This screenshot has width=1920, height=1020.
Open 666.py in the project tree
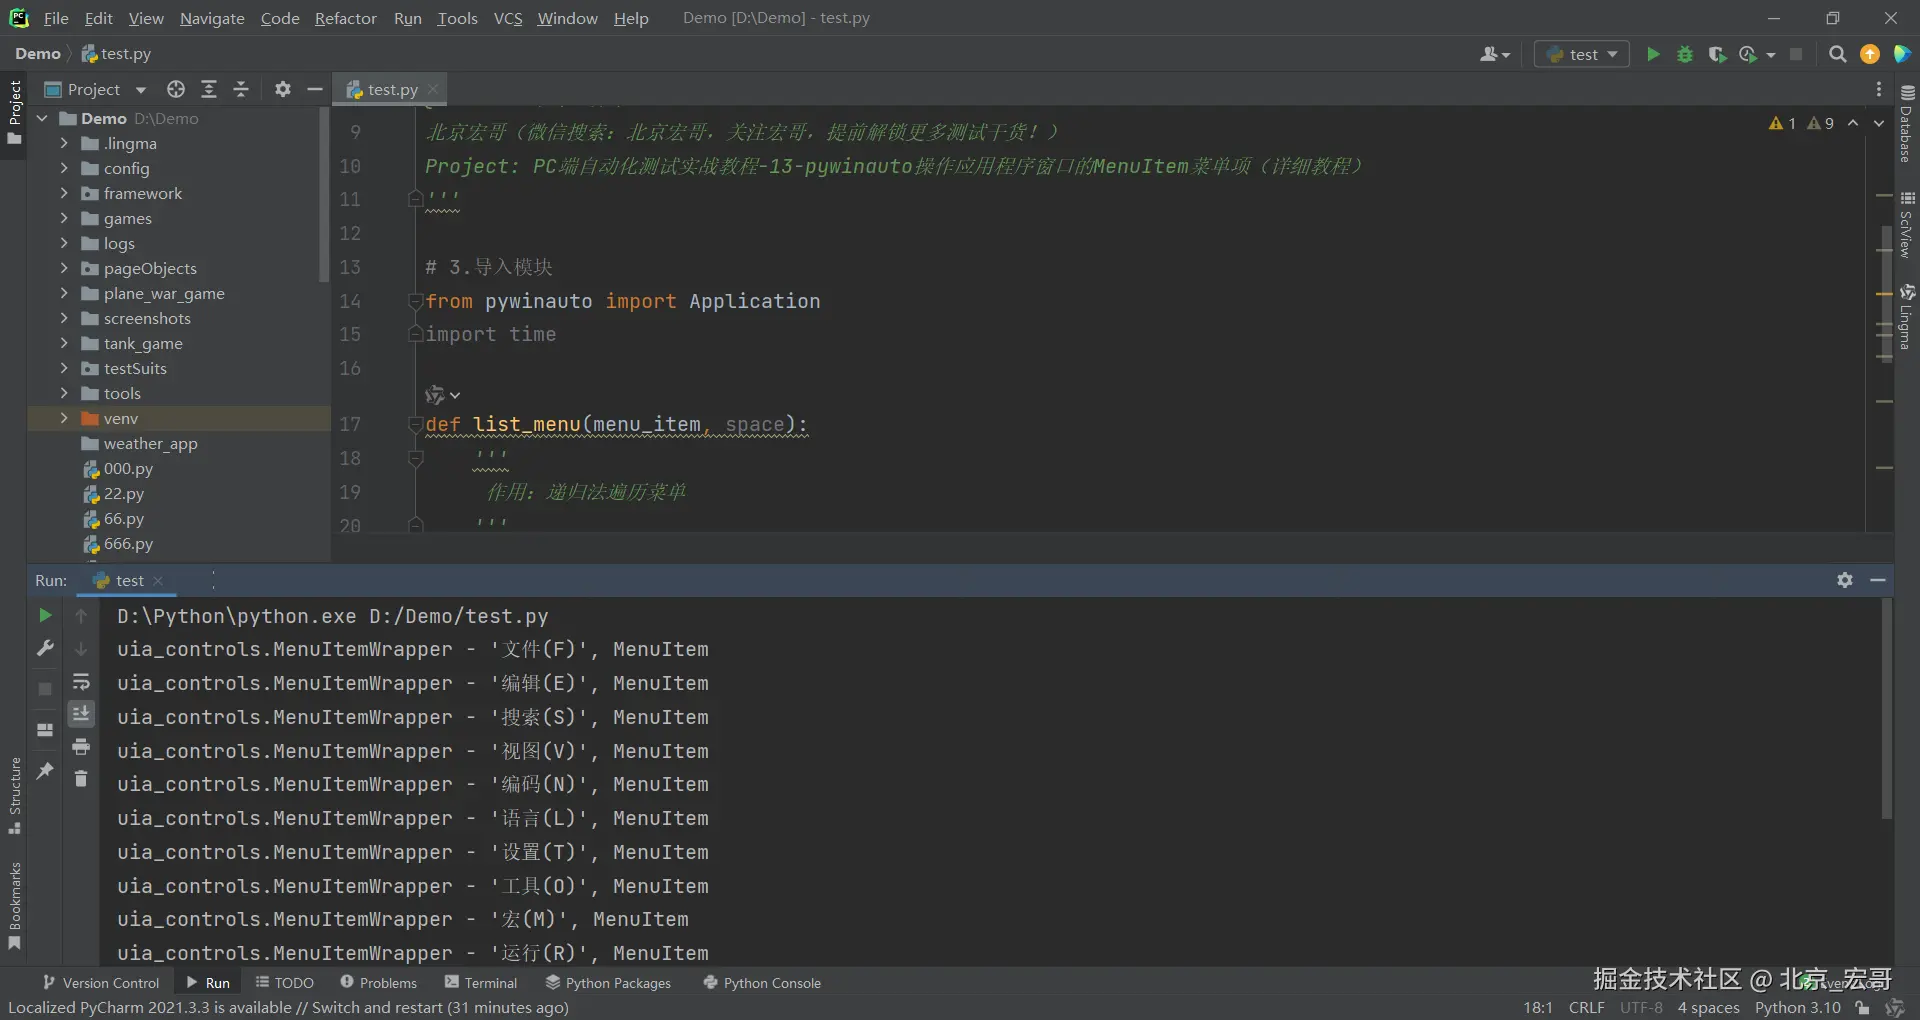point(128,544)
